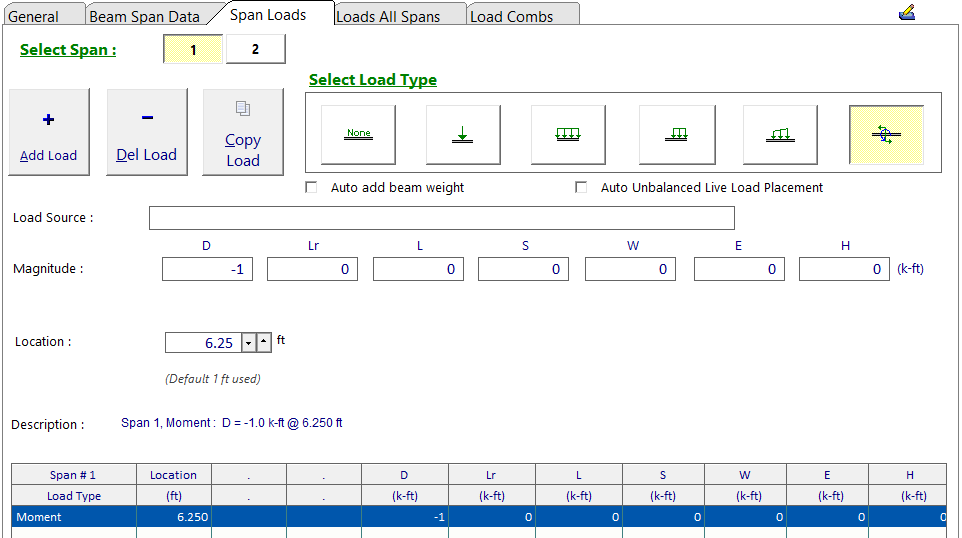
Task: Open the Beam Span Data tab
Action: click(146, 16)
